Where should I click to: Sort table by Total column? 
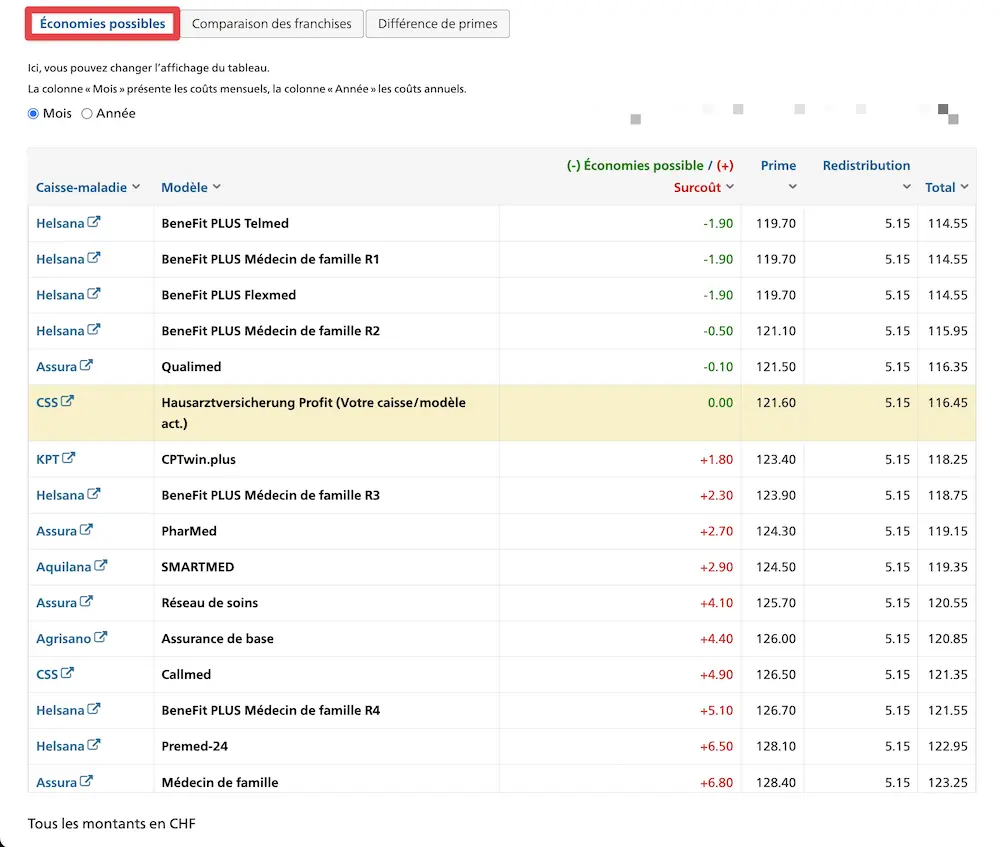[x=947, y=187]
